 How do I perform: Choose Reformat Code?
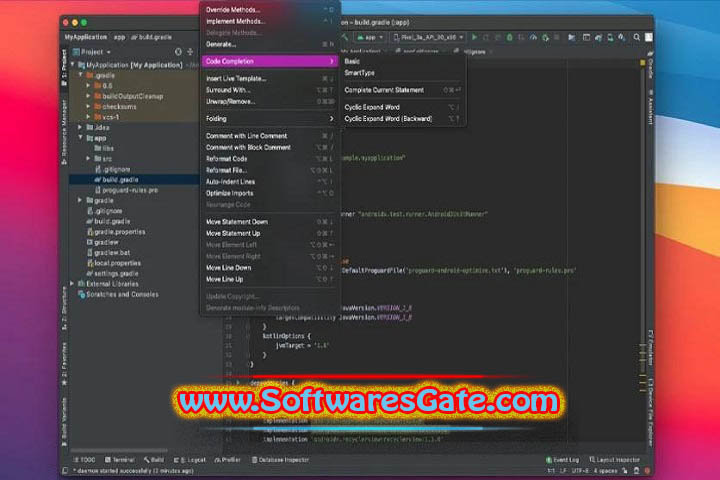[270, 158]
